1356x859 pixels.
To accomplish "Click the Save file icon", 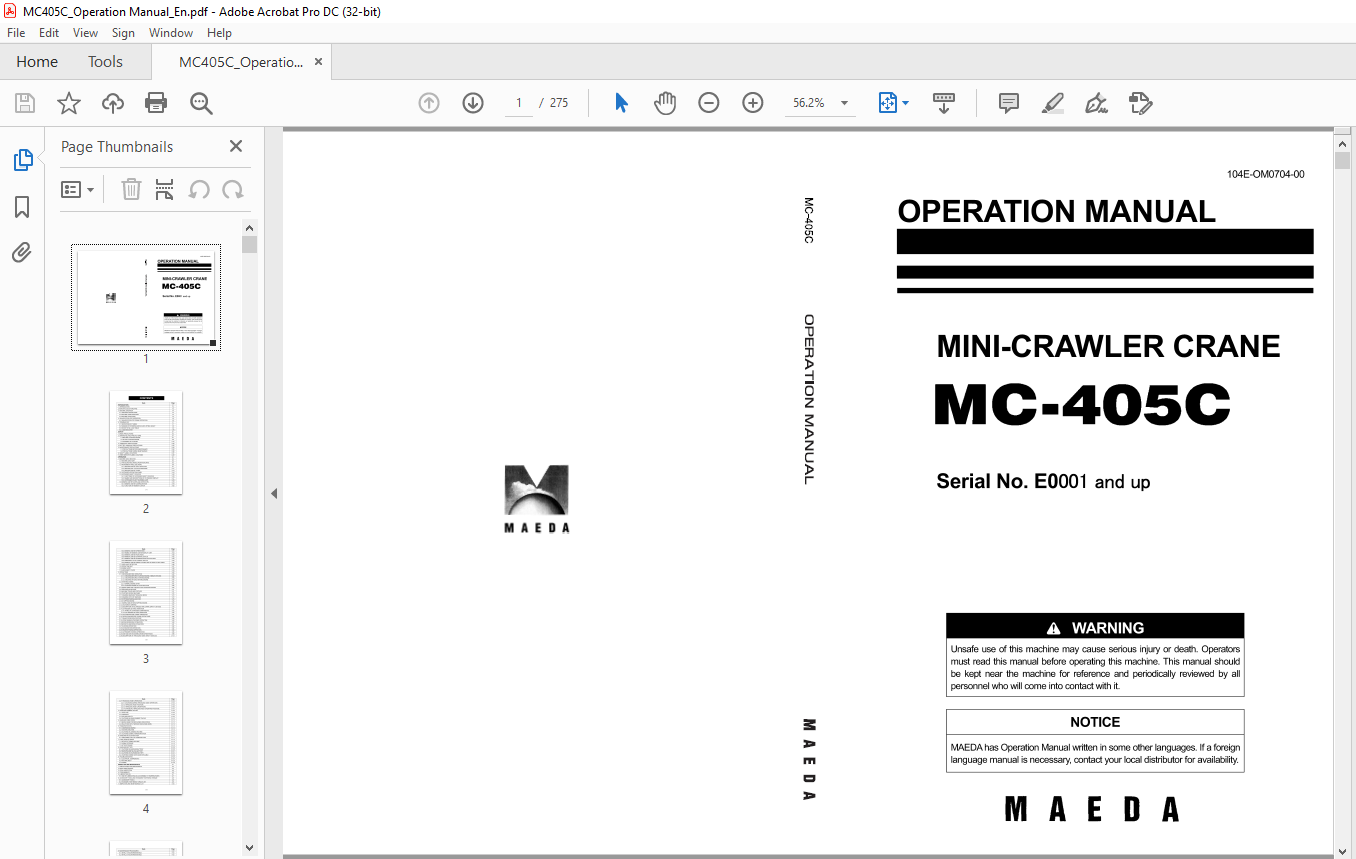I will coord(25,103).
